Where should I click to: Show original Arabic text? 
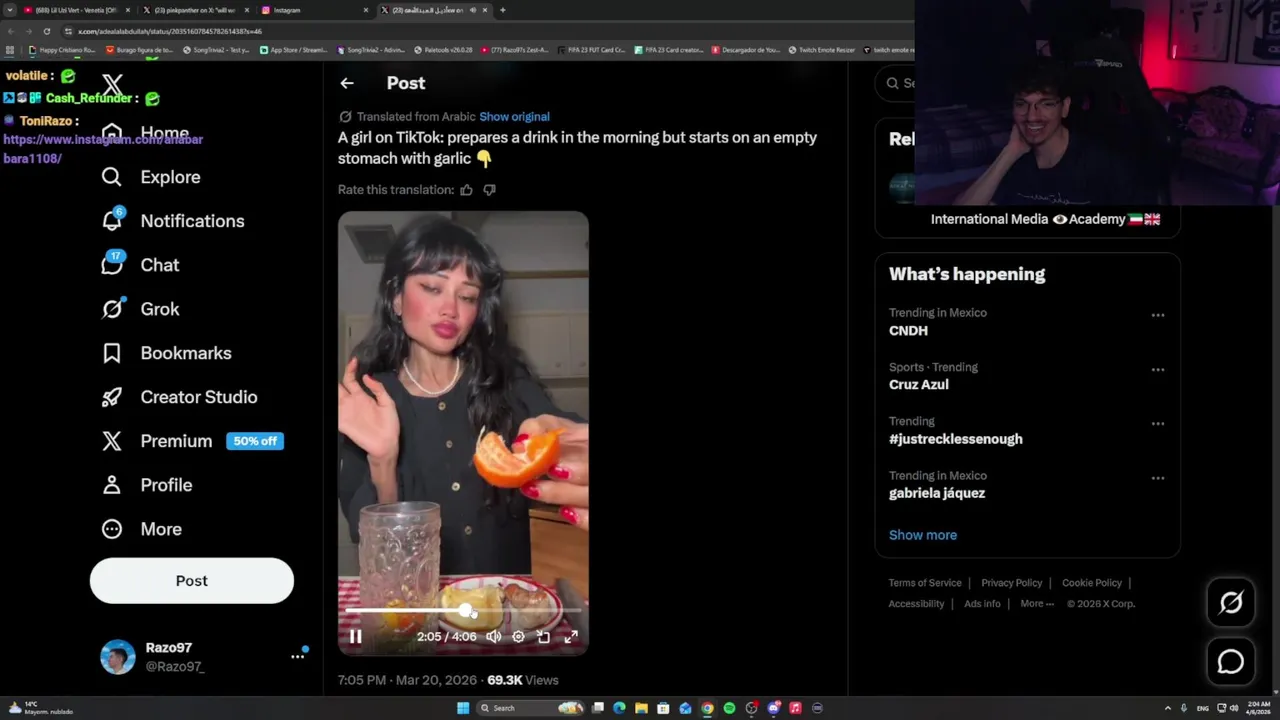[x=514, y=116]
